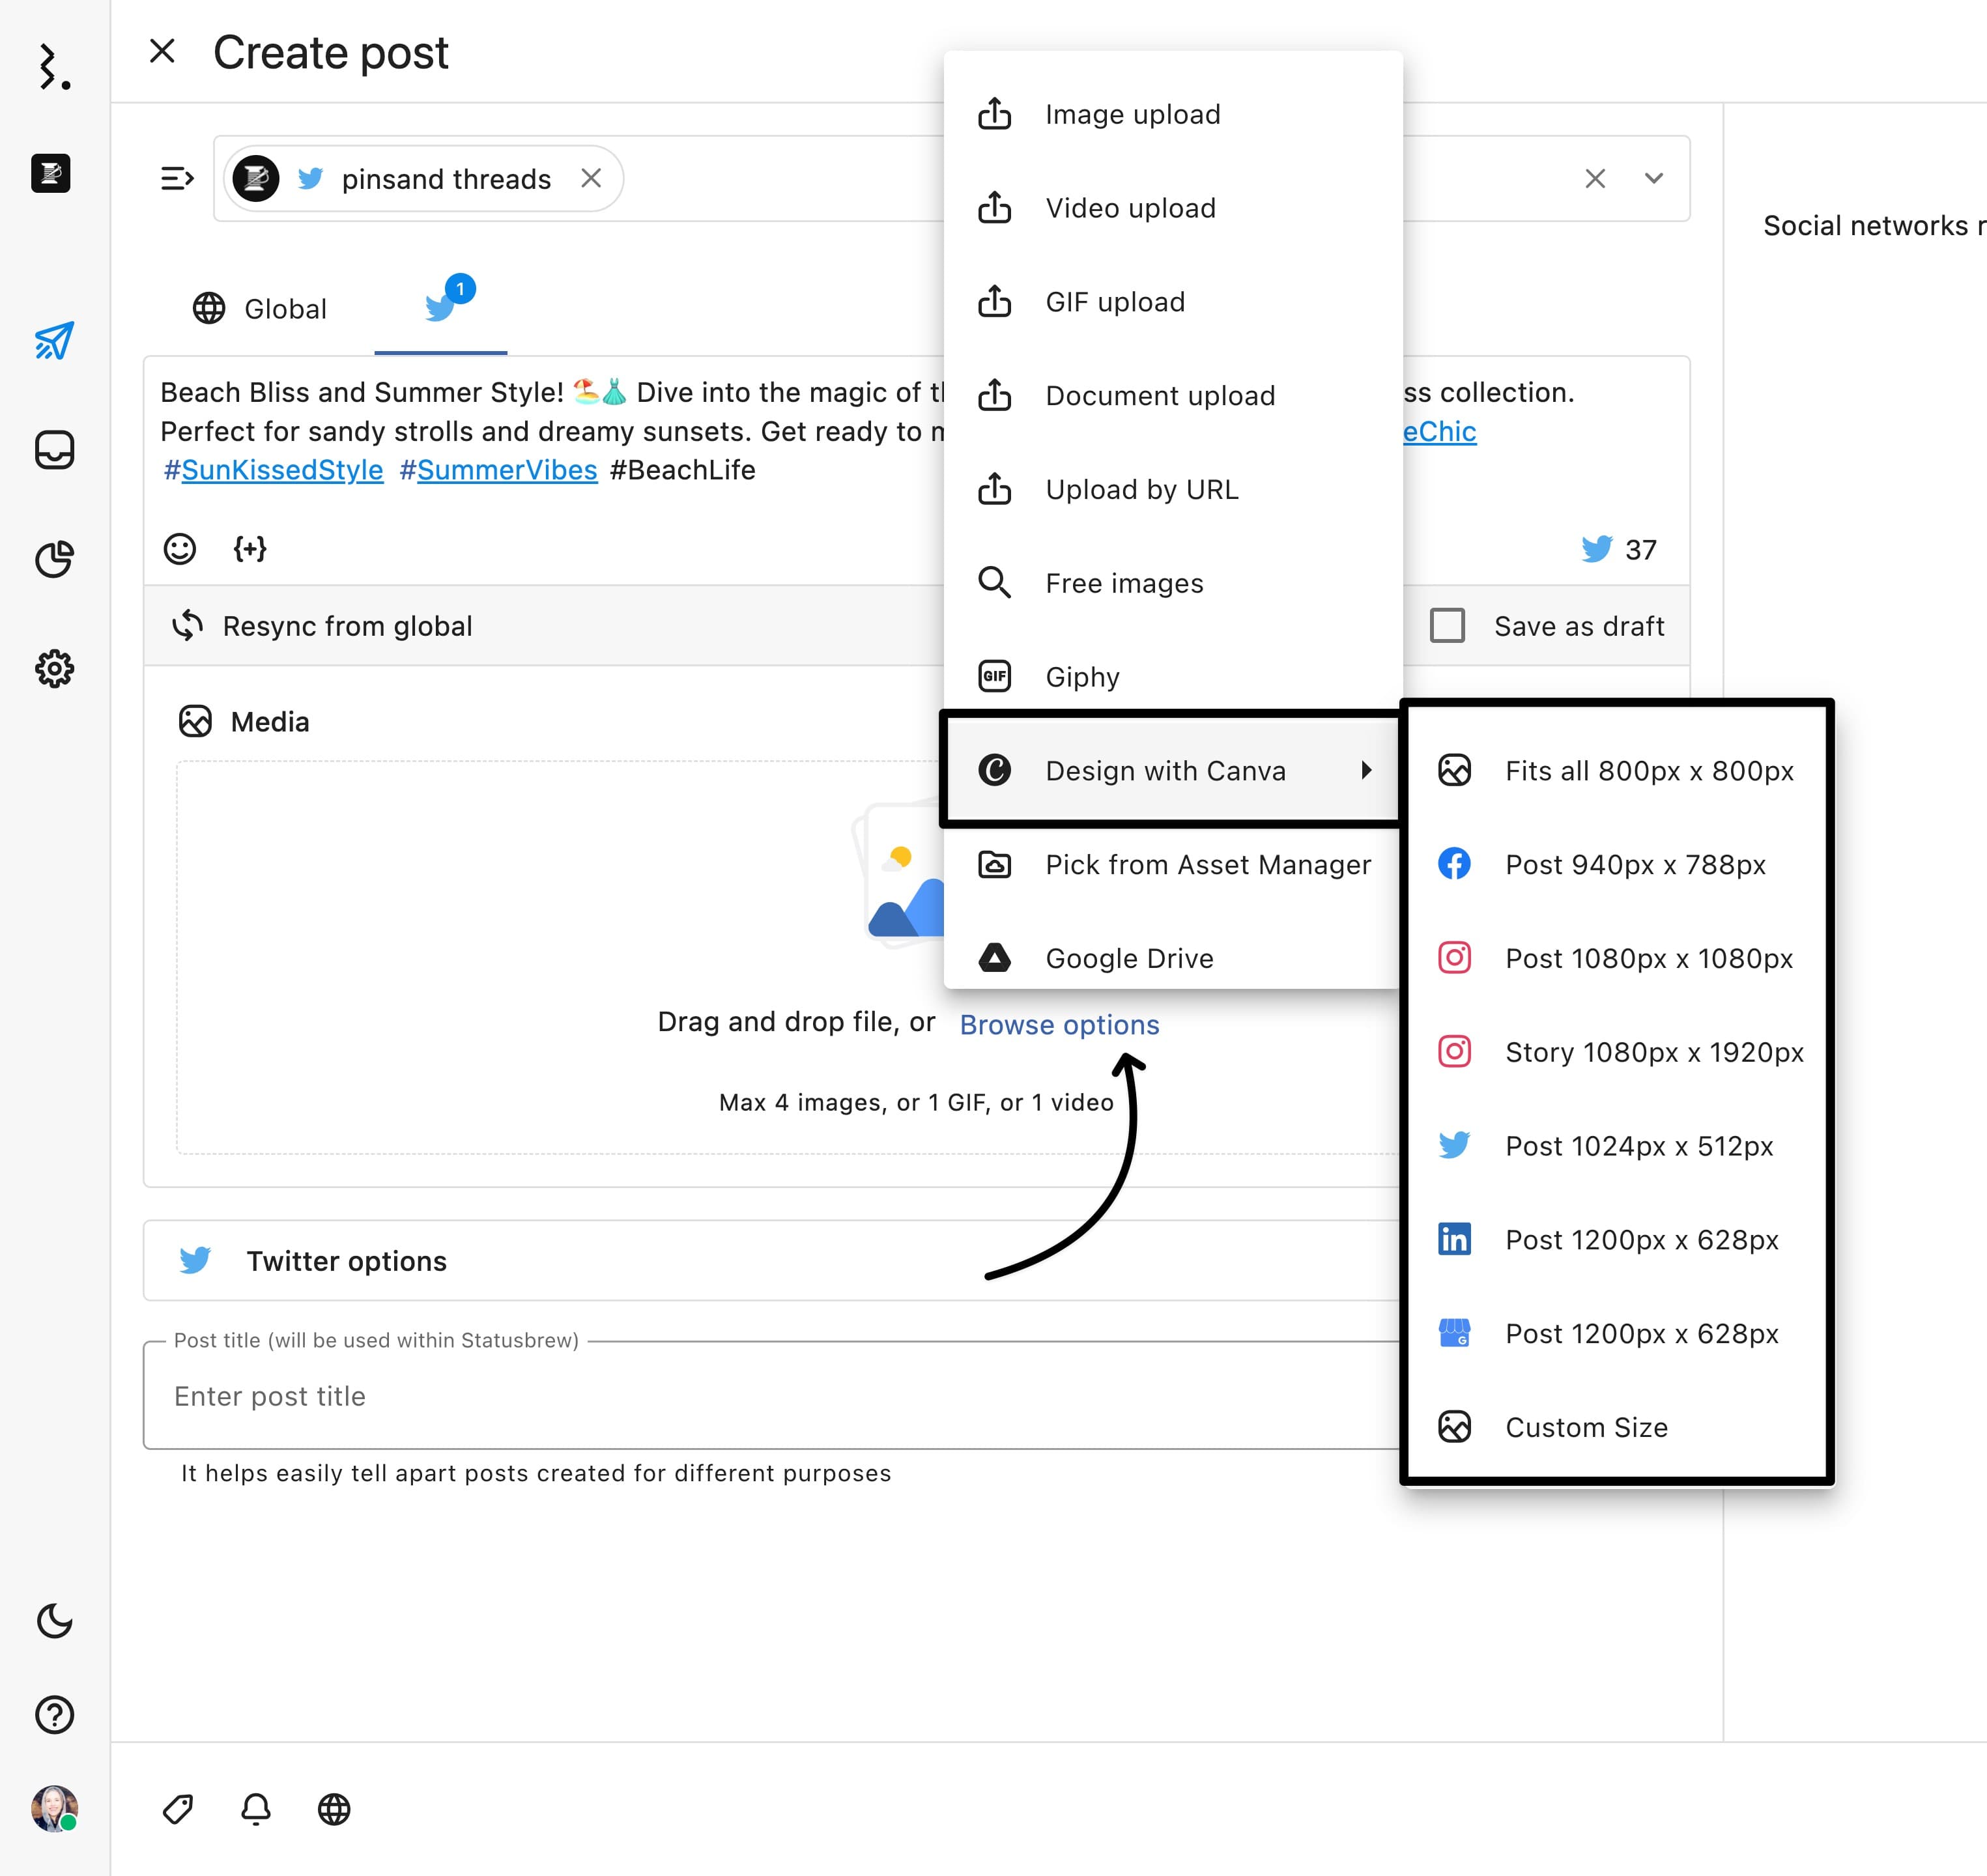This screenshot has height=1876, width=1987.
Task: Open the emoji picker in composer
Action: pos(180,549)
